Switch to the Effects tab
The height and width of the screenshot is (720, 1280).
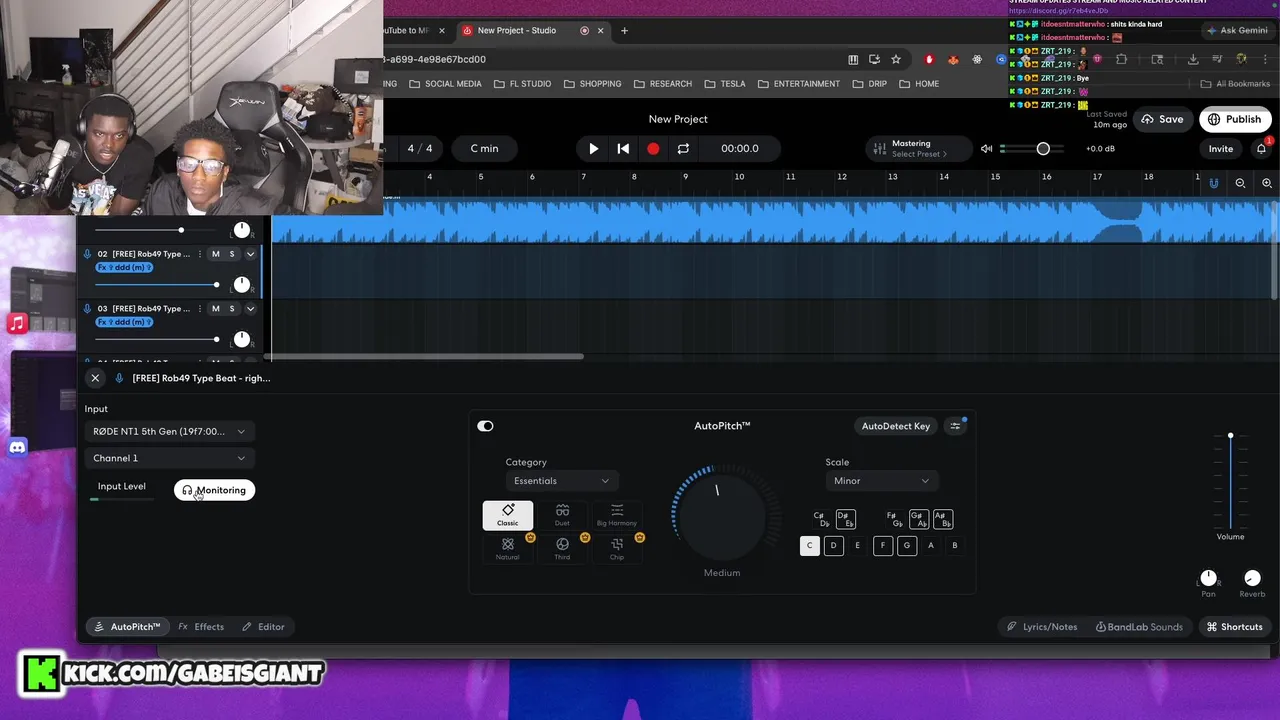(x=201, y=627)
